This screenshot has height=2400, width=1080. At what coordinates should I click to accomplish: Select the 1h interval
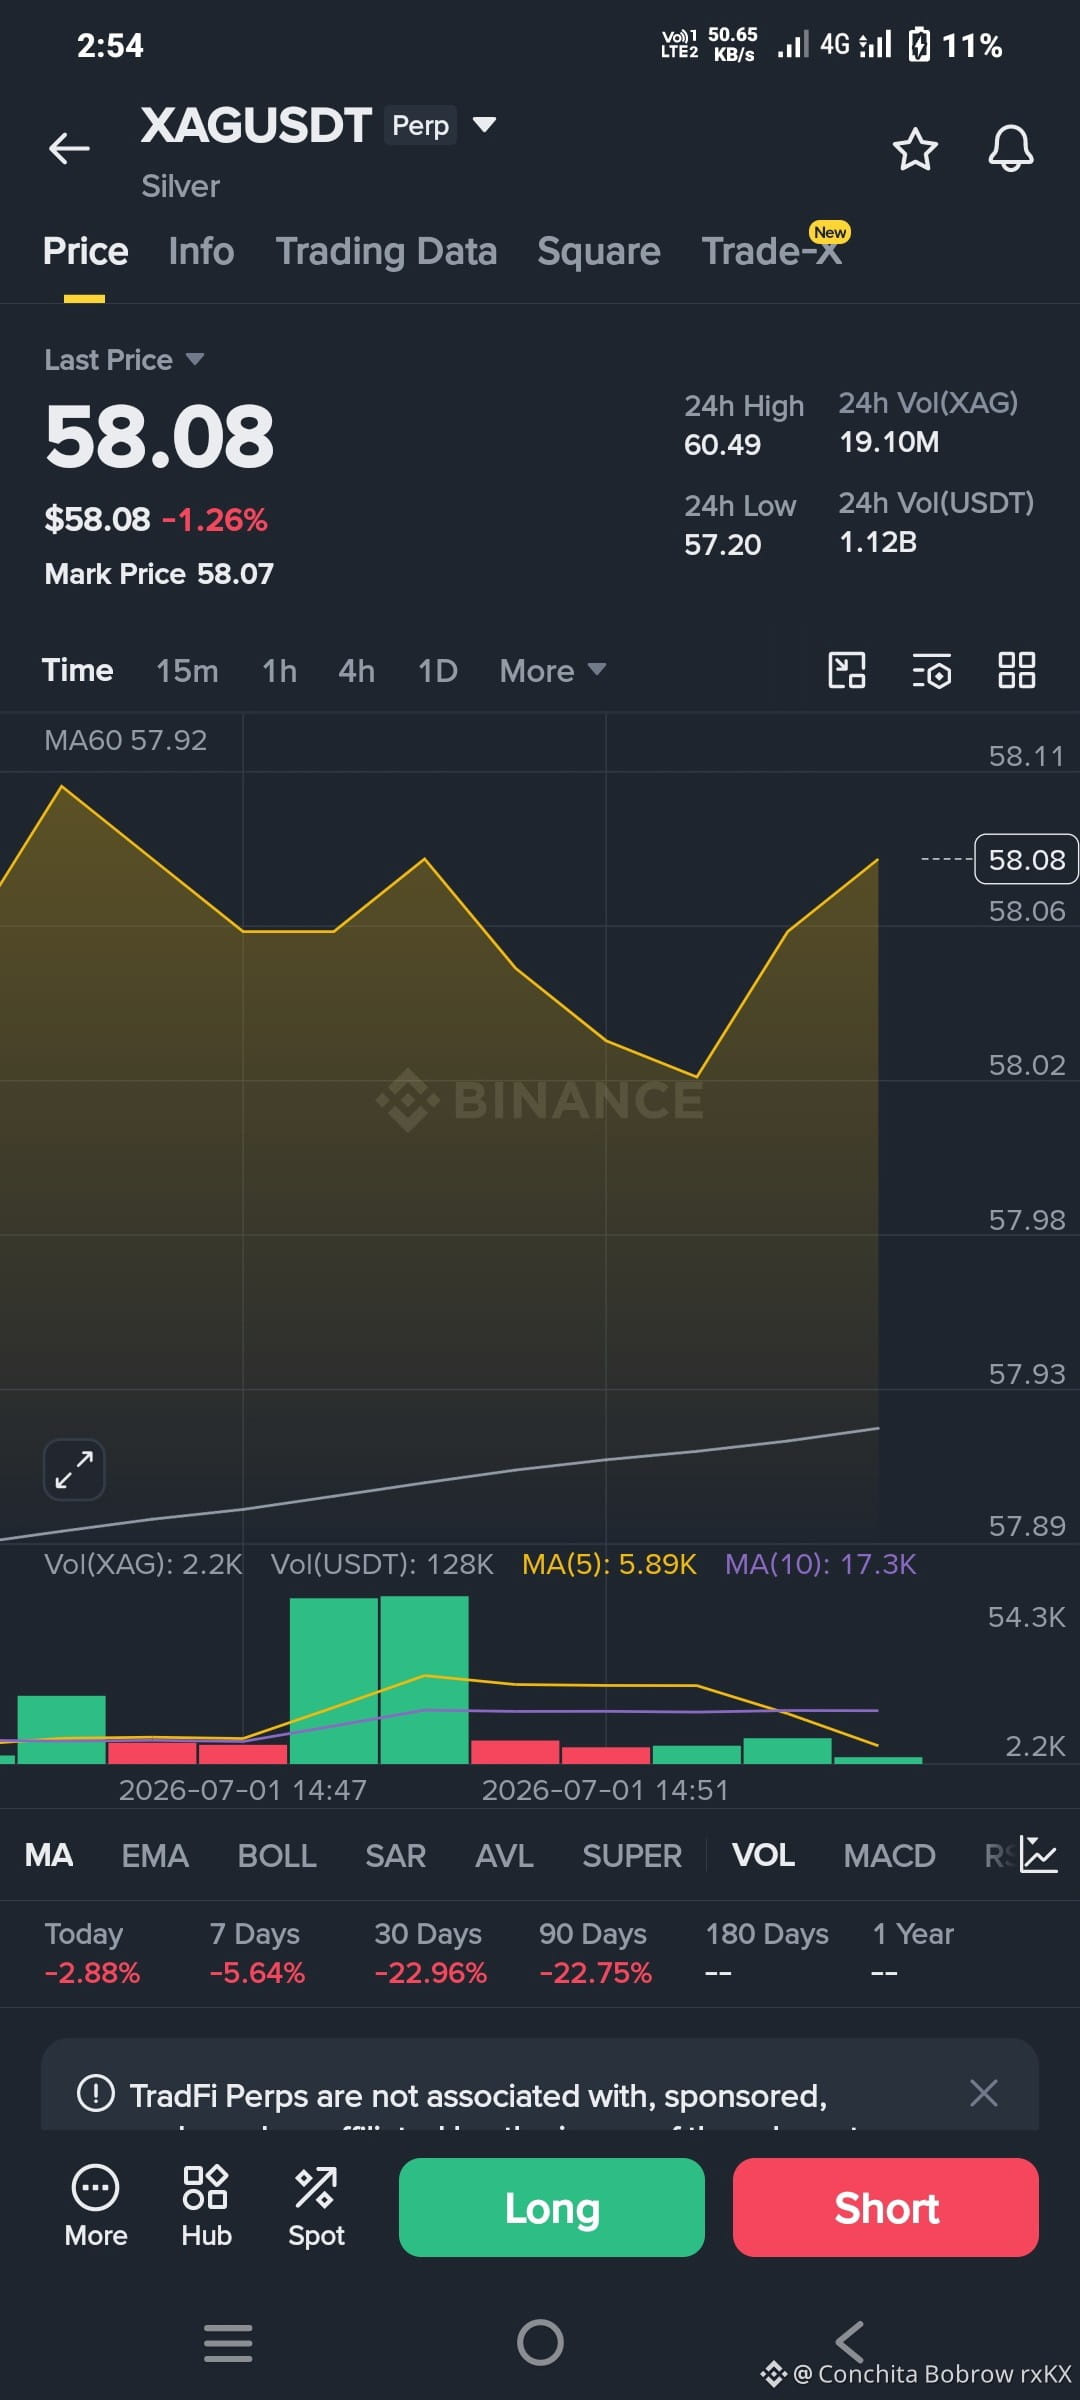(x=279, y=671)
